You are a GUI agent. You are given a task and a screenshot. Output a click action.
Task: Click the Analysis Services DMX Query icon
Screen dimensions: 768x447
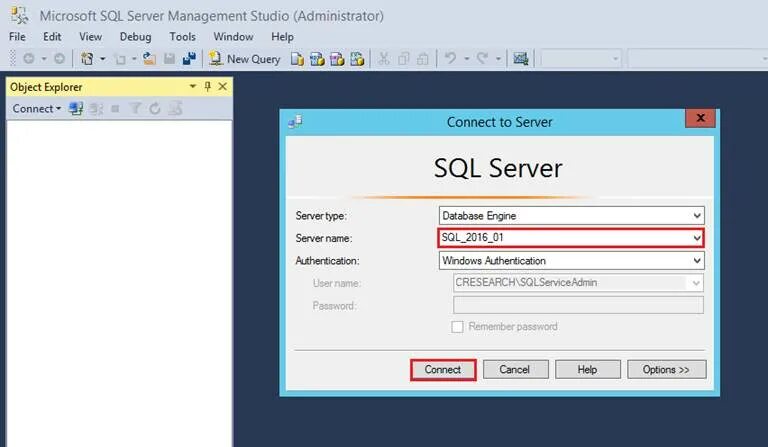pos(337,59)
